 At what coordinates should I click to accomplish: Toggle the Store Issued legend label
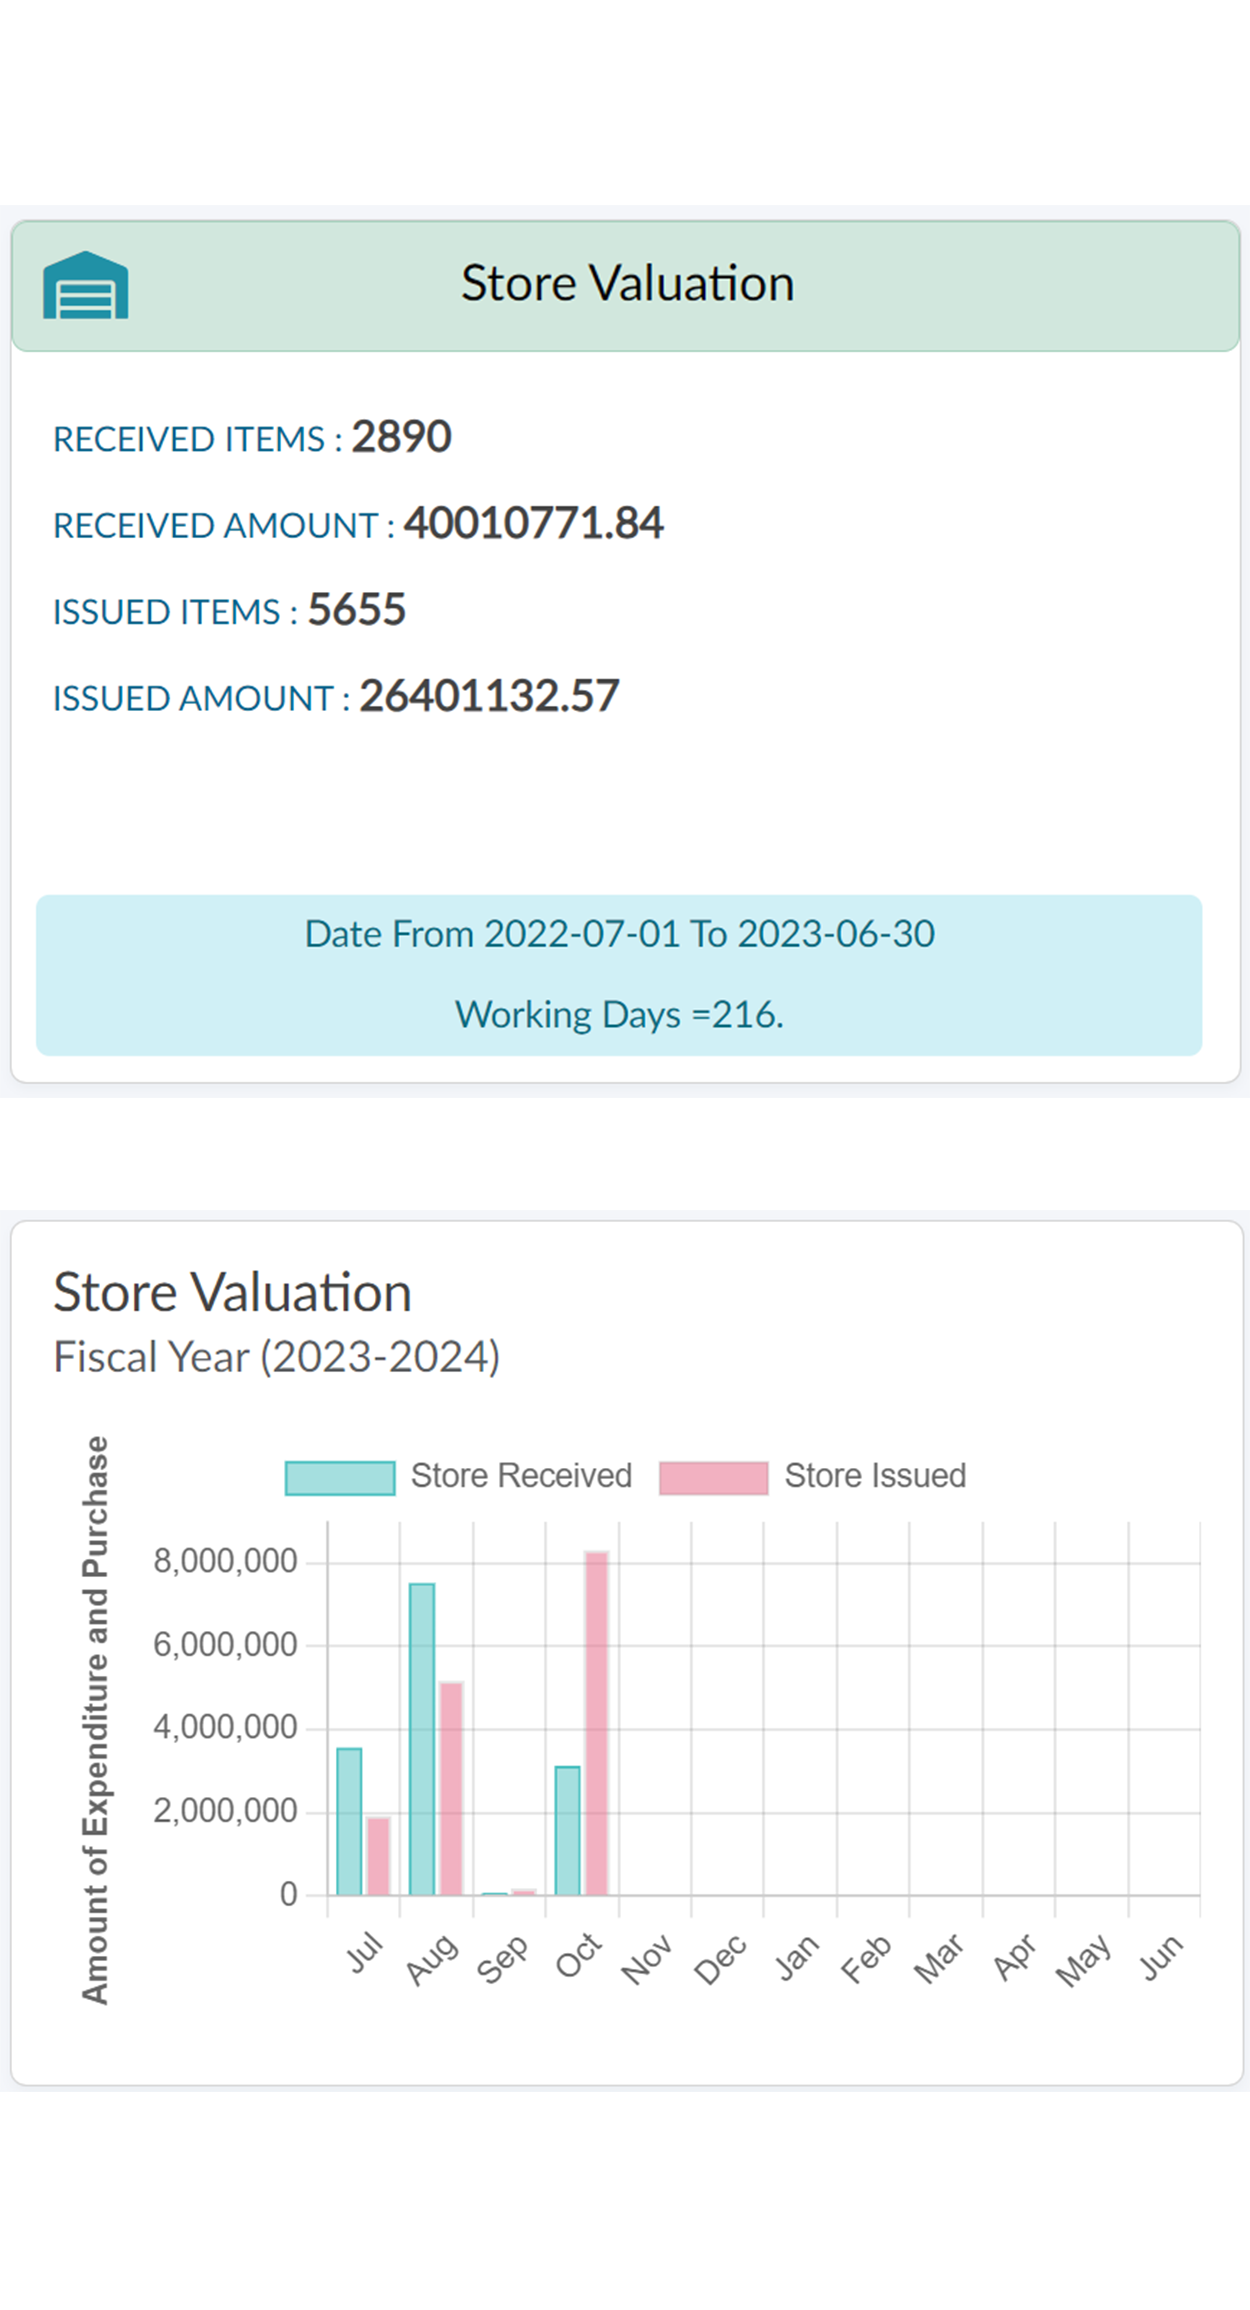click(x=875, y=1476)
